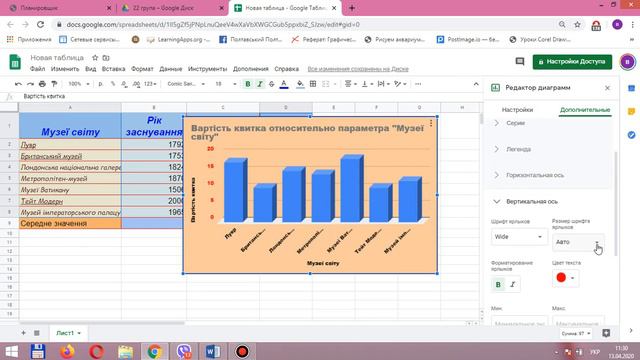Open number format 123 dropdown

(x=150, y=84)
